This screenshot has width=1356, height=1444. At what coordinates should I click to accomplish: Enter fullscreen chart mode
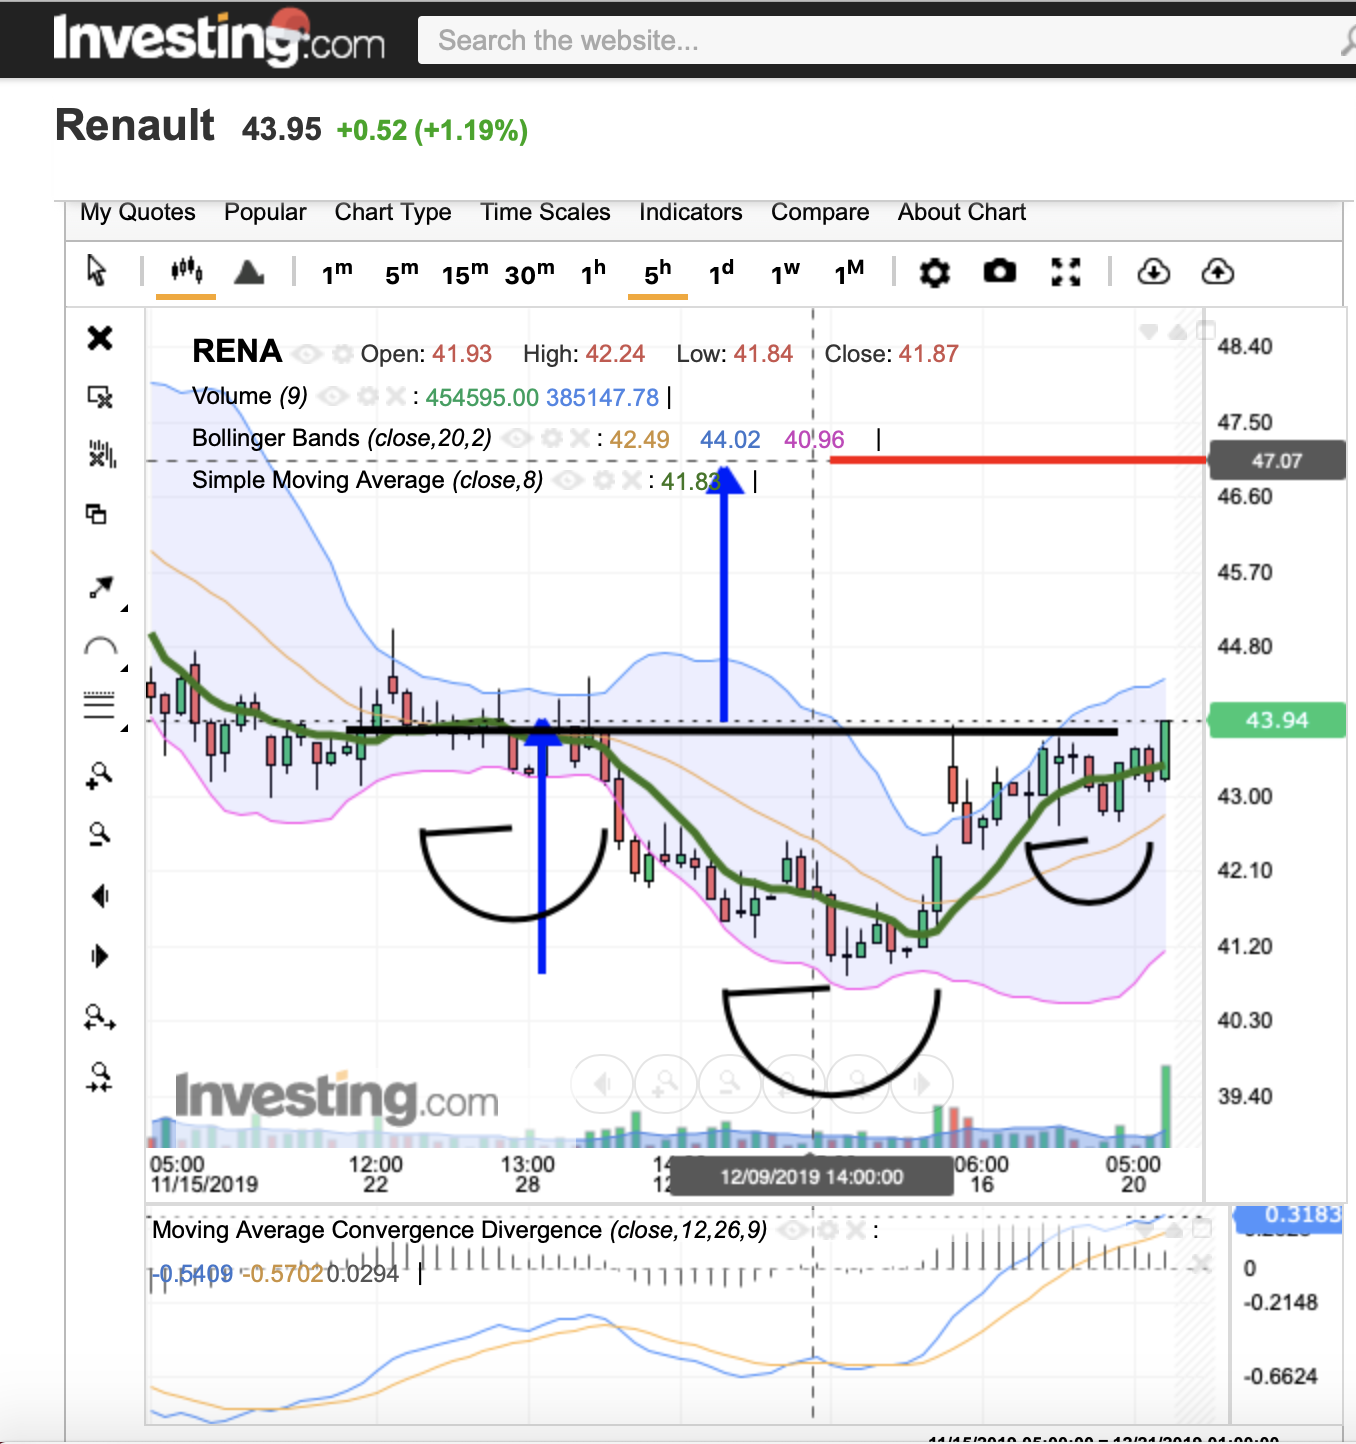coord(1066,272)
